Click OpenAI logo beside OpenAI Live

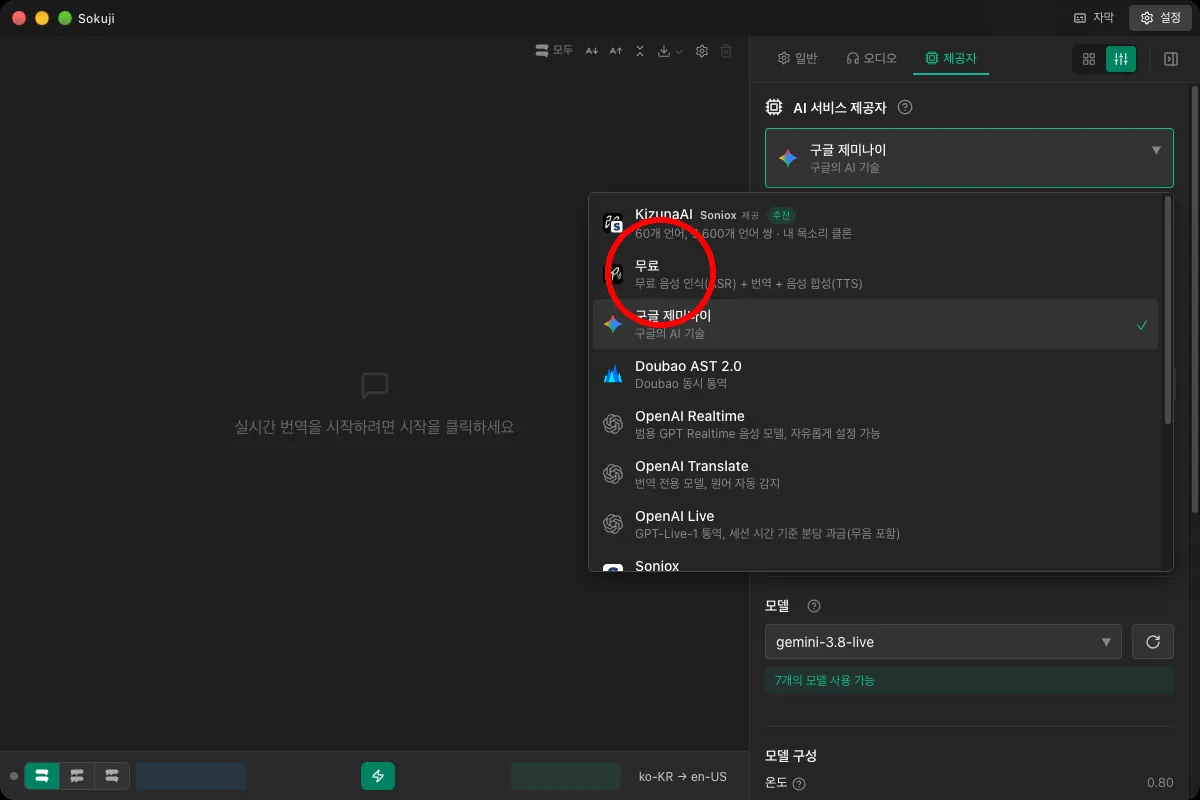(613, 524)
